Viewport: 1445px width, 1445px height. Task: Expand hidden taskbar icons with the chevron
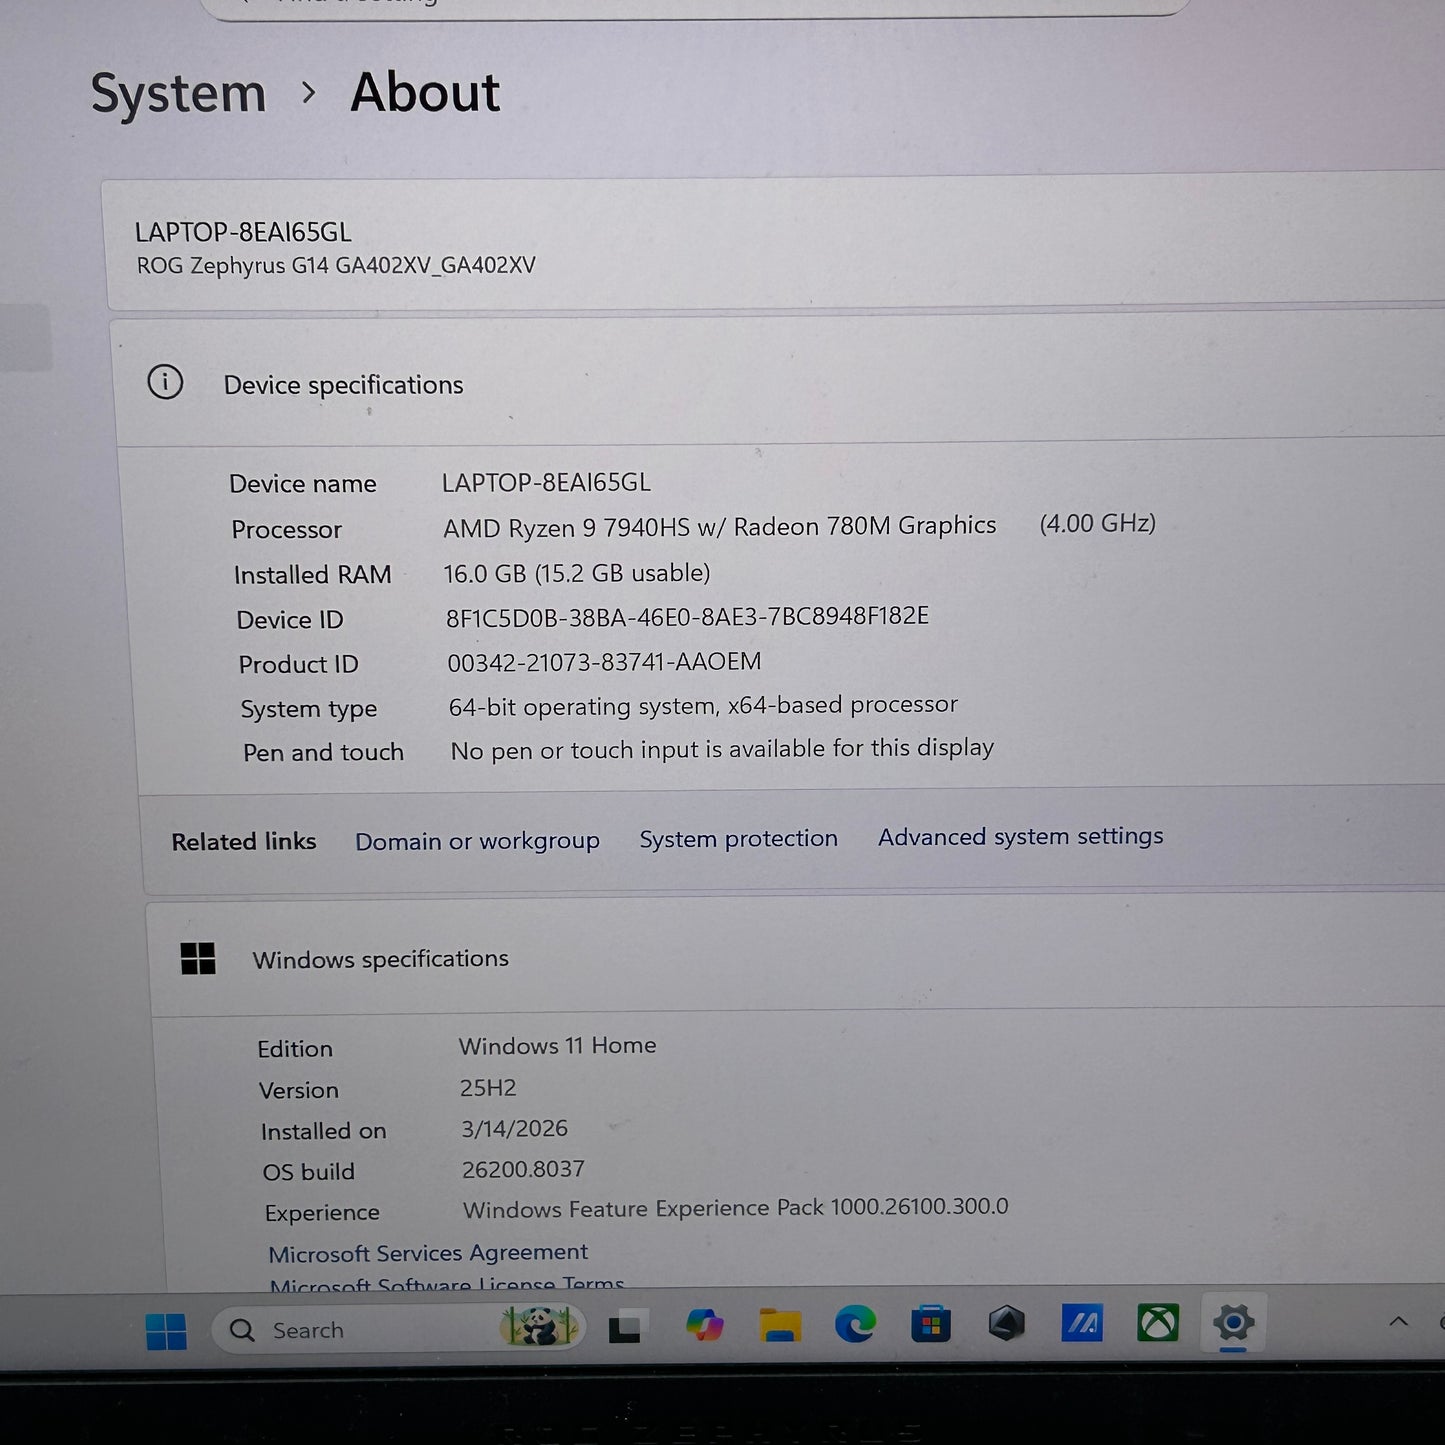click(1400, 1320)
